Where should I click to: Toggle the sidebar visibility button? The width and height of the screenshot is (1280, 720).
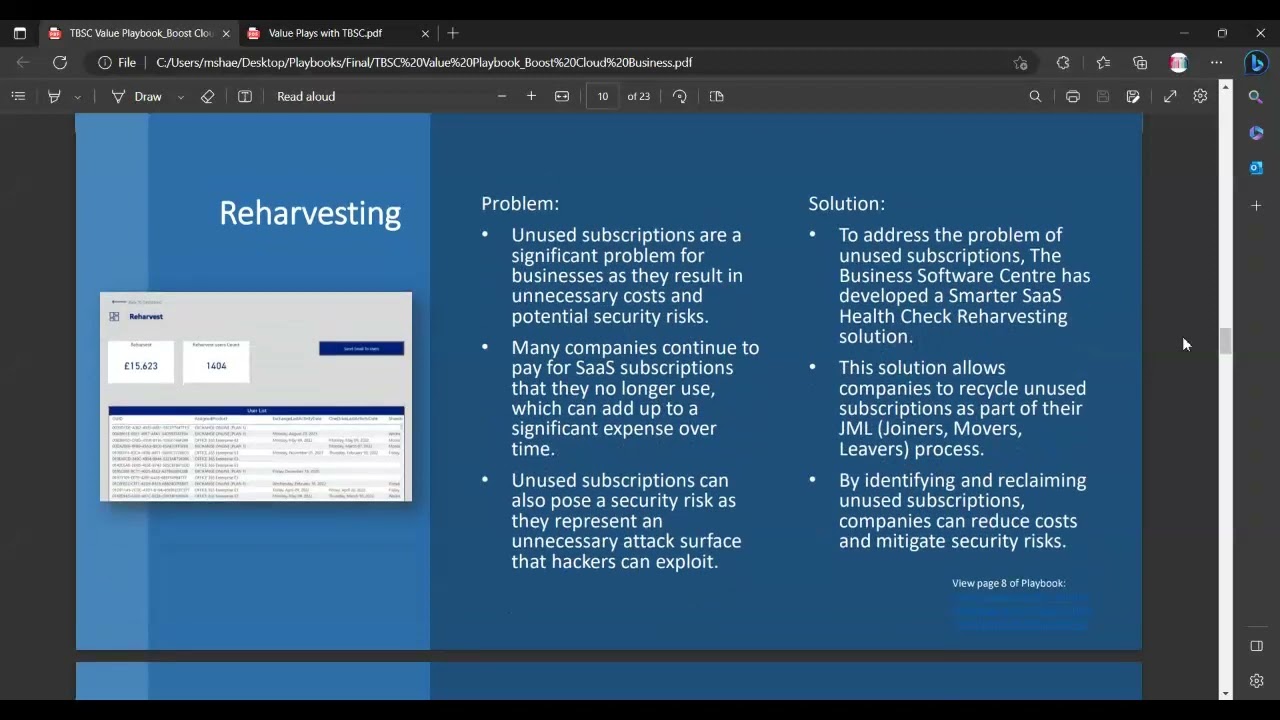coord(1256,646)
